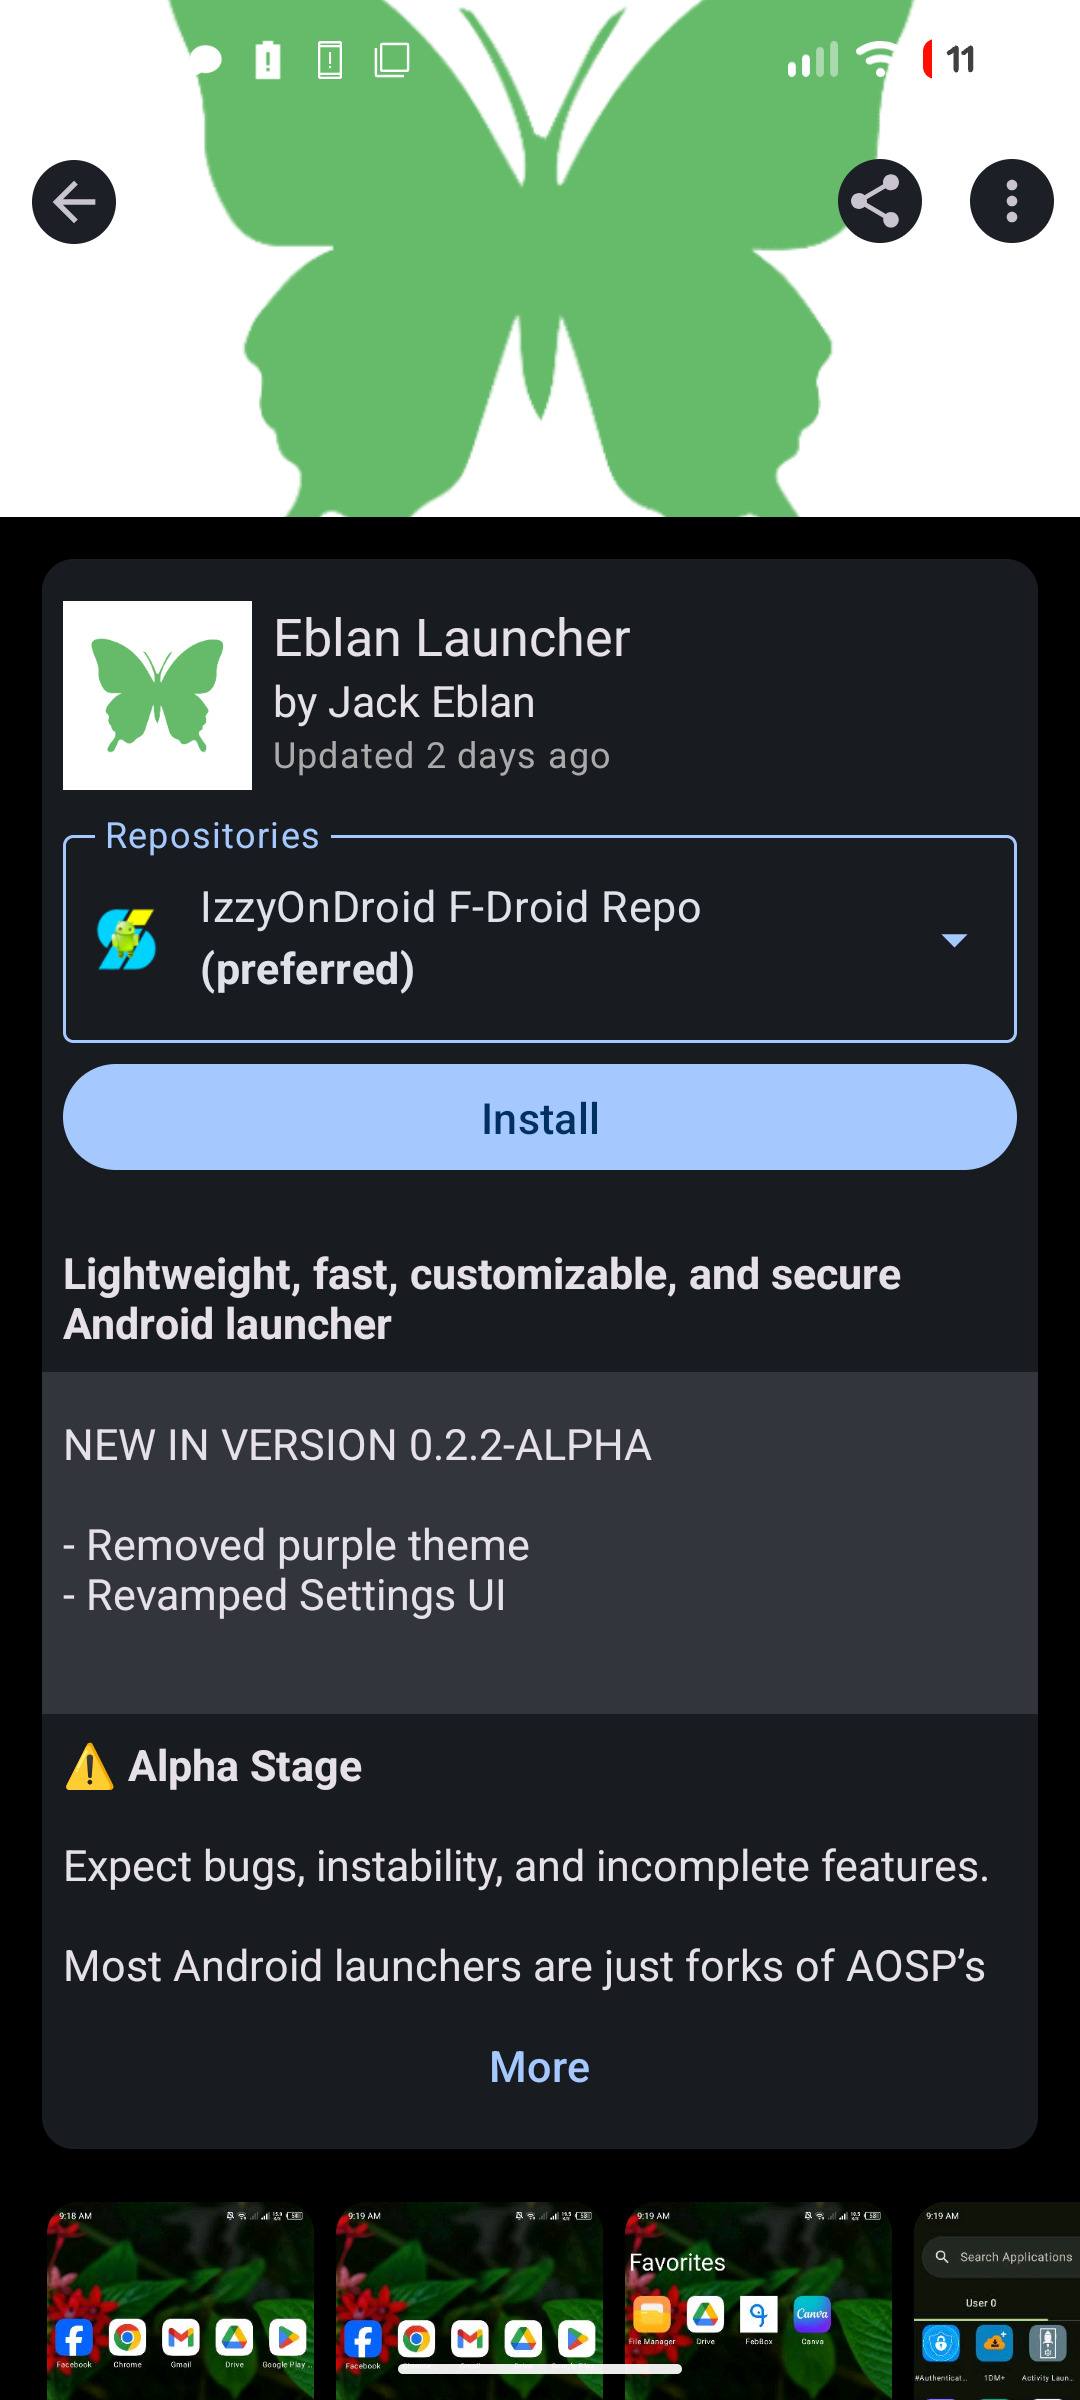
Task: Tap the large butterfly banner image
Action: coord(540,360)
